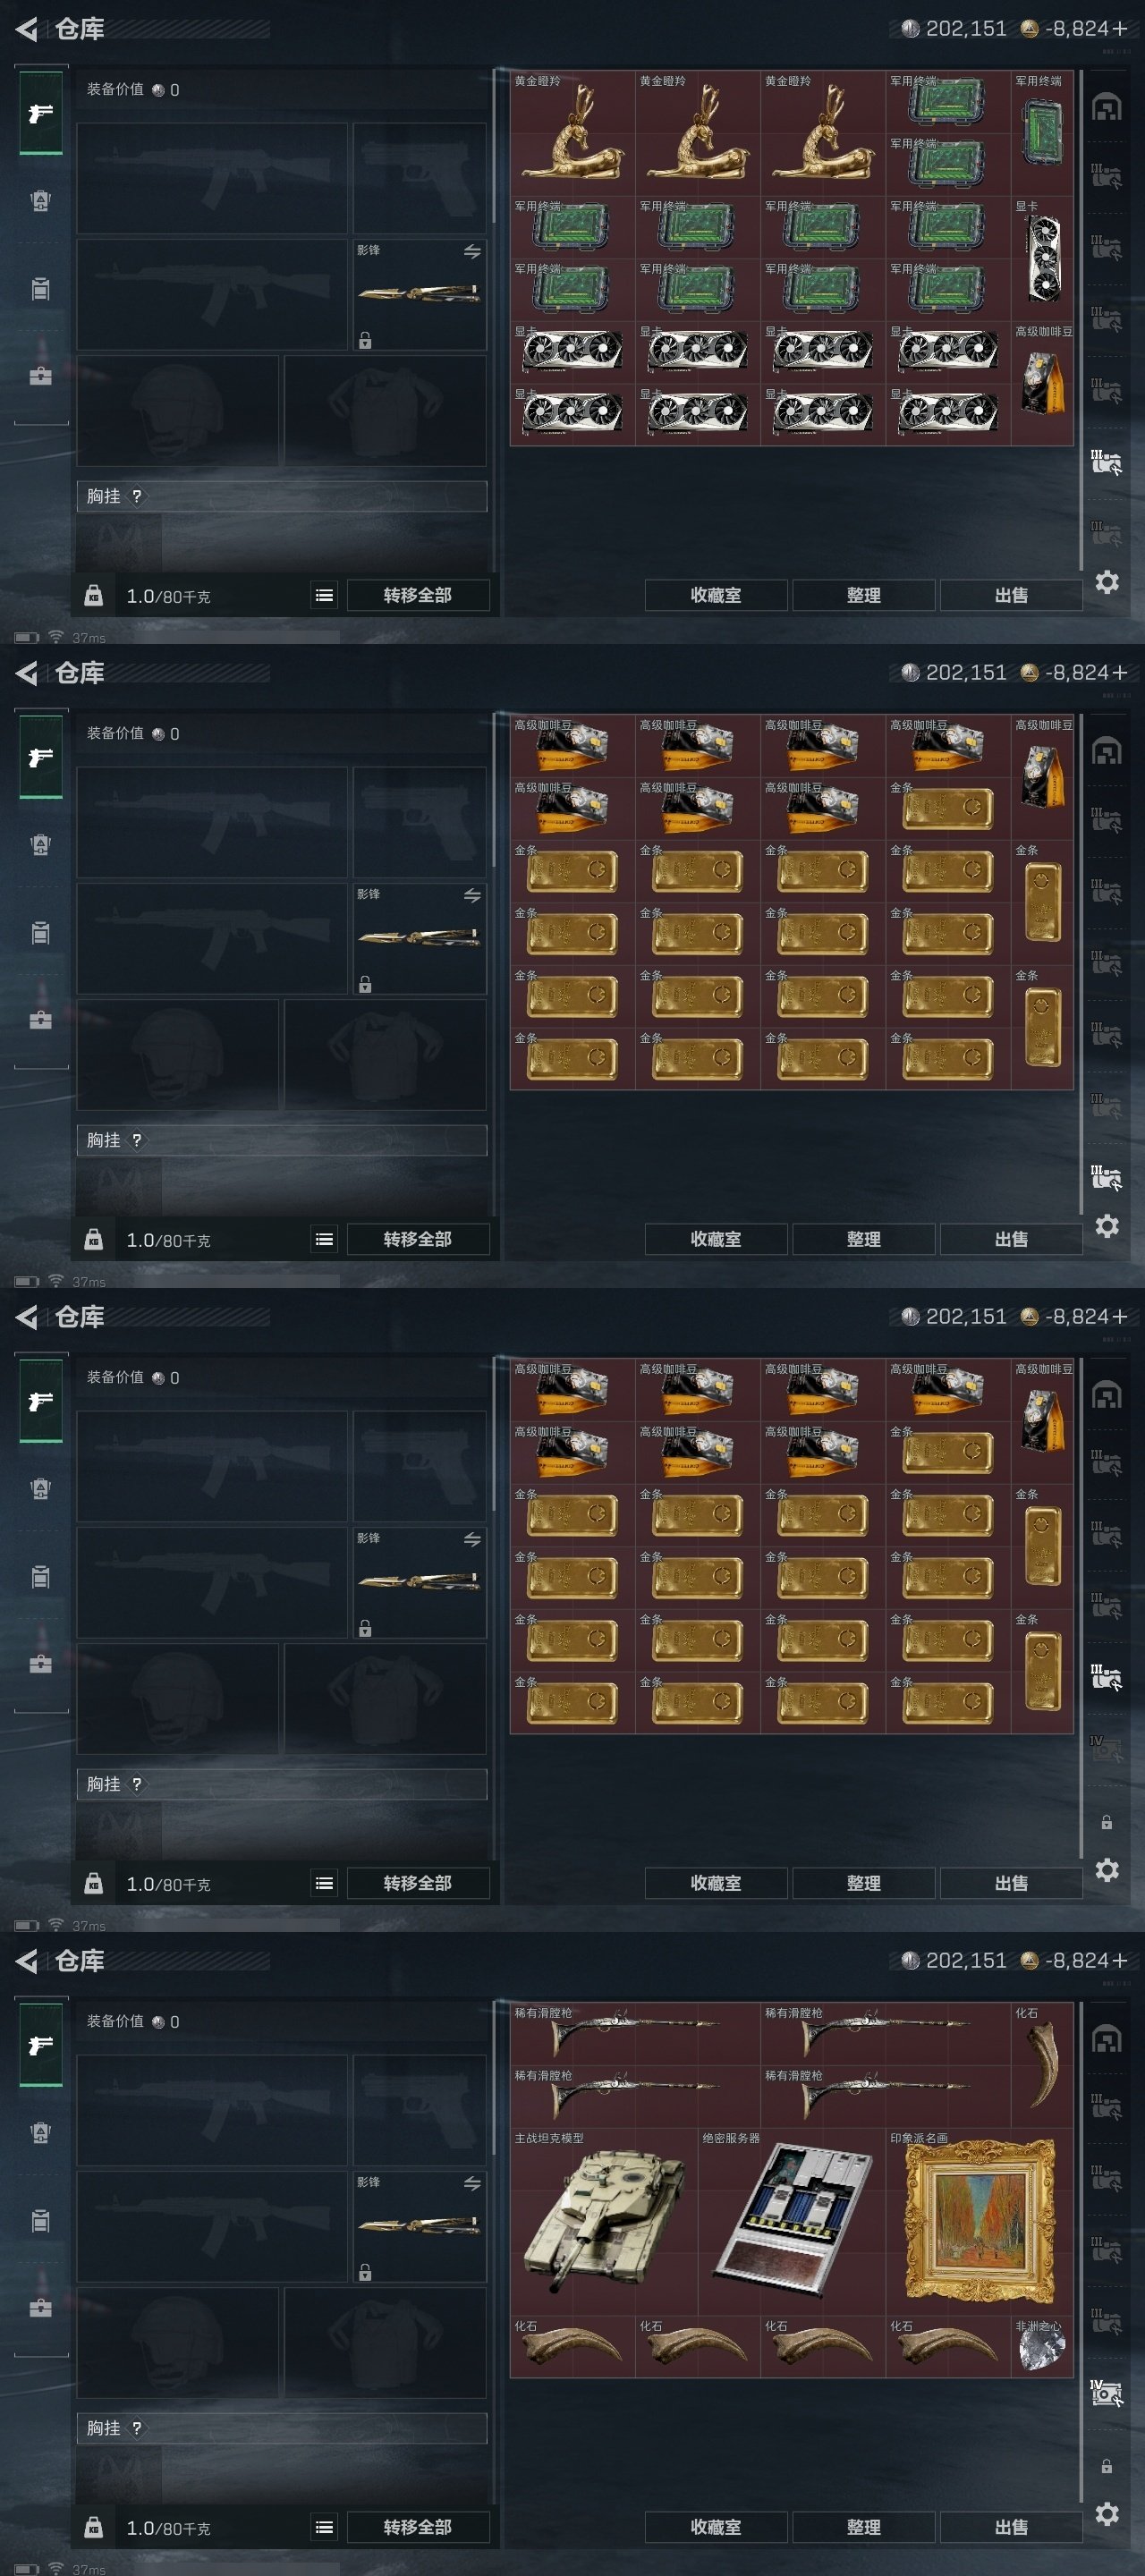Viewport: 1145px width, 2576px height.
Task: Click the plus beside -8,824 on the 黄金瞪羚 screen
Action: pos(1120,29)
